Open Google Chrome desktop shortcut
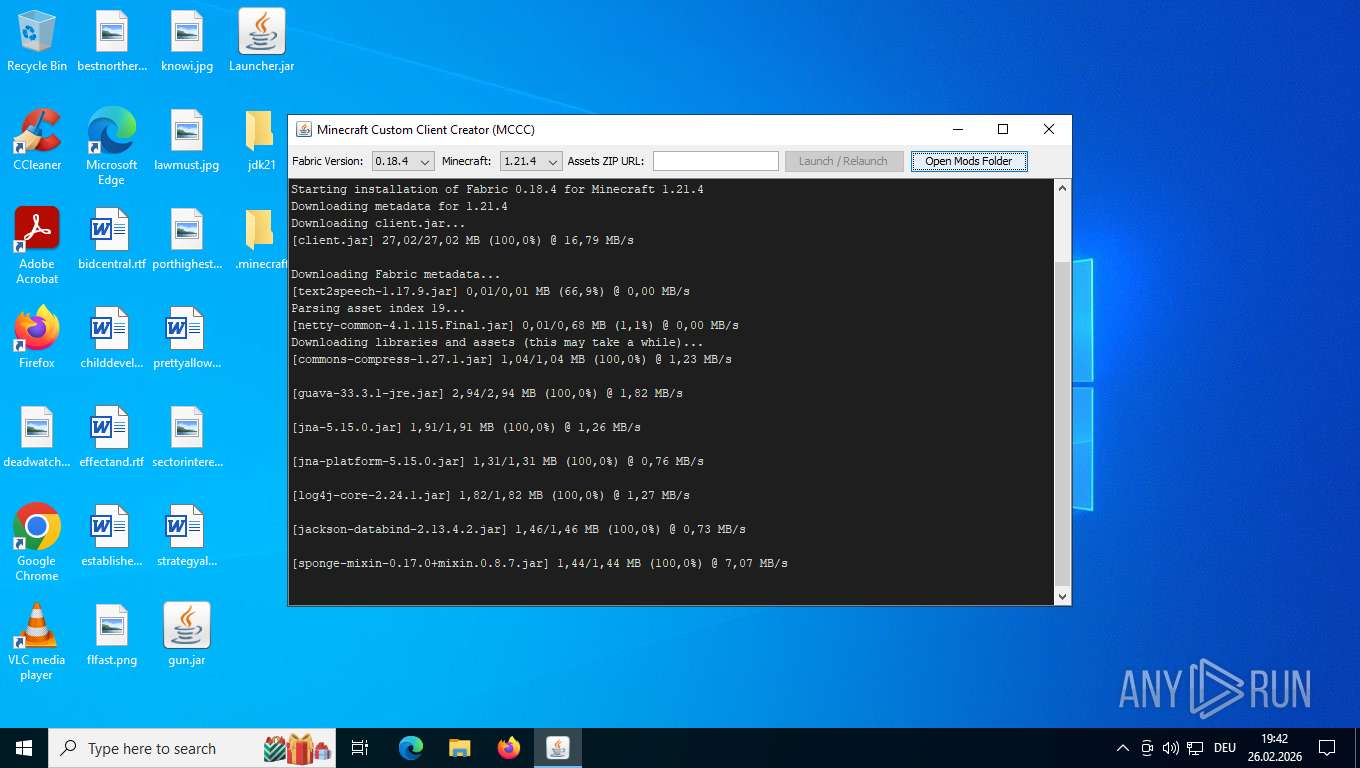The image size is (1360, 768). coord(37,542)
